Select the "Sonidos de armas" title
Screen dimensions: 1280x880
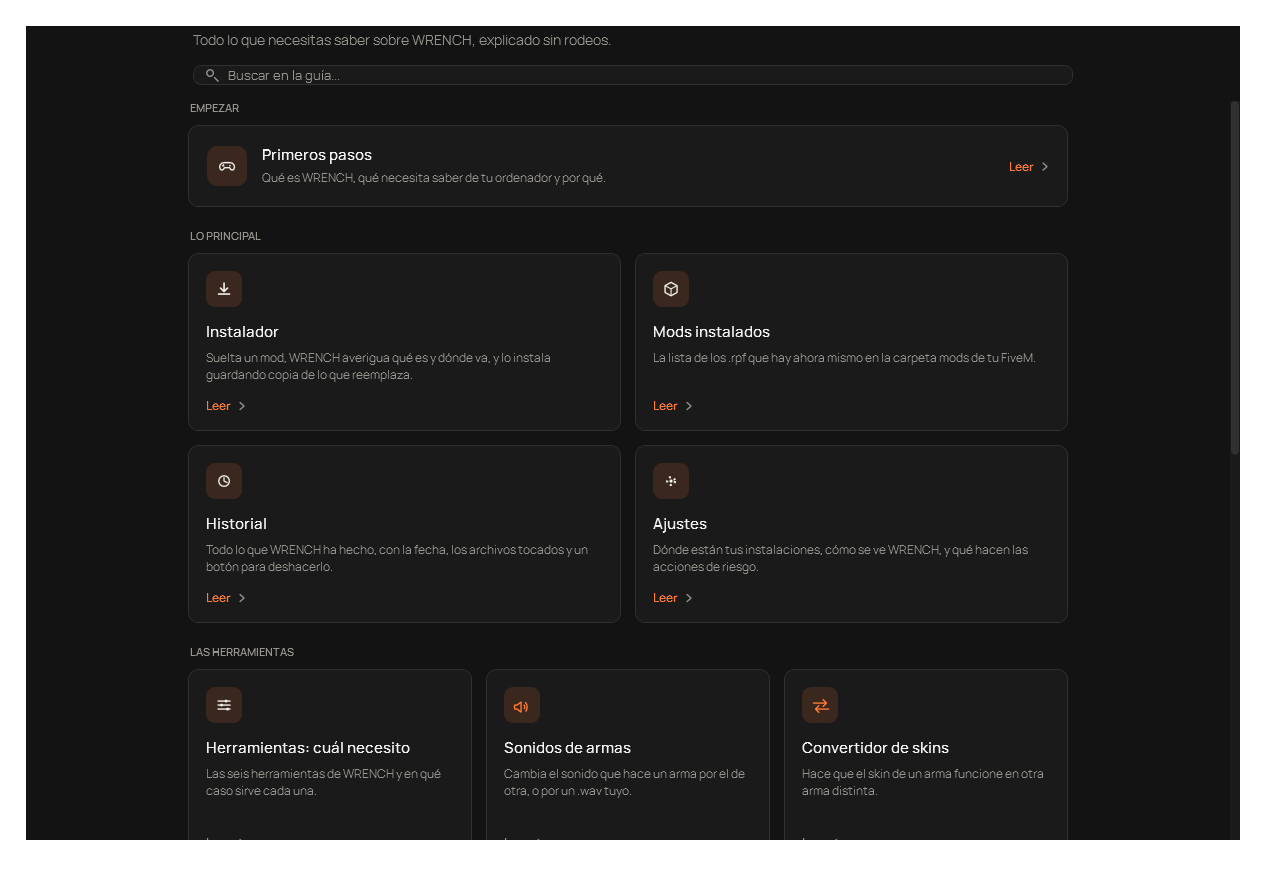click(x=567, y=748)
